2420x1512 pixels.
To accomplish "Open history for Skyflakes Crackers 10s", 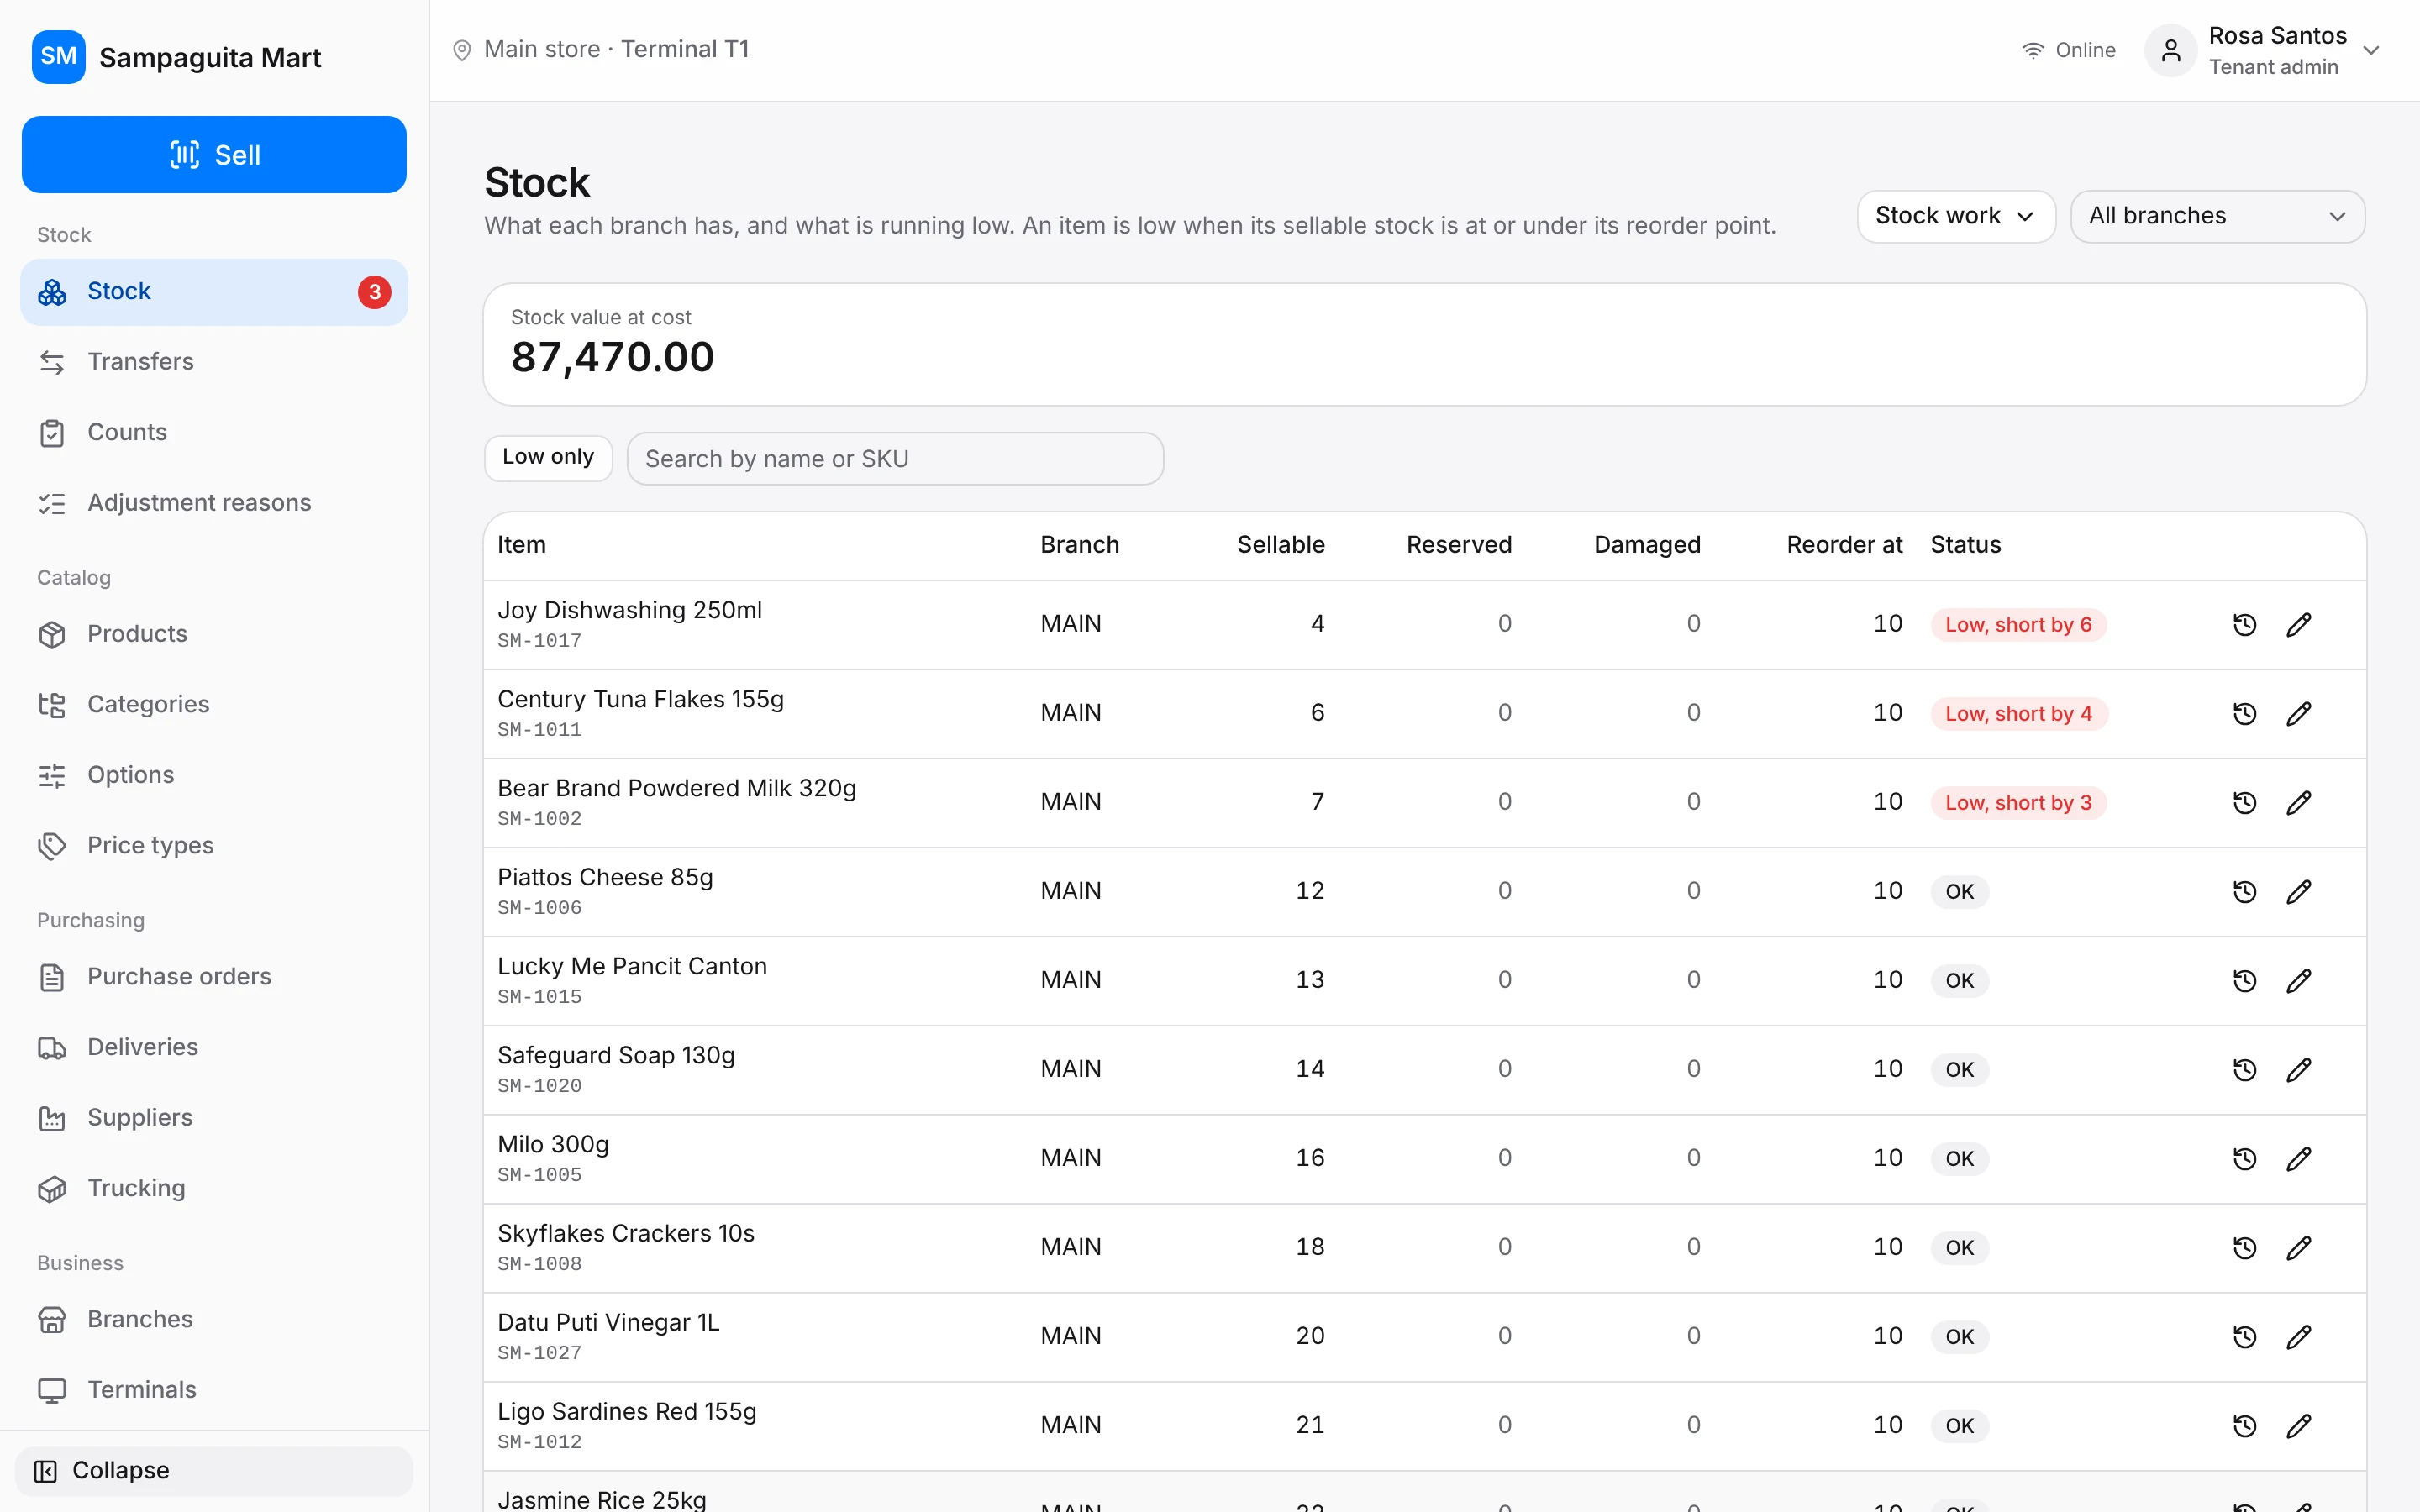I will click(x=2244, y=1248).
